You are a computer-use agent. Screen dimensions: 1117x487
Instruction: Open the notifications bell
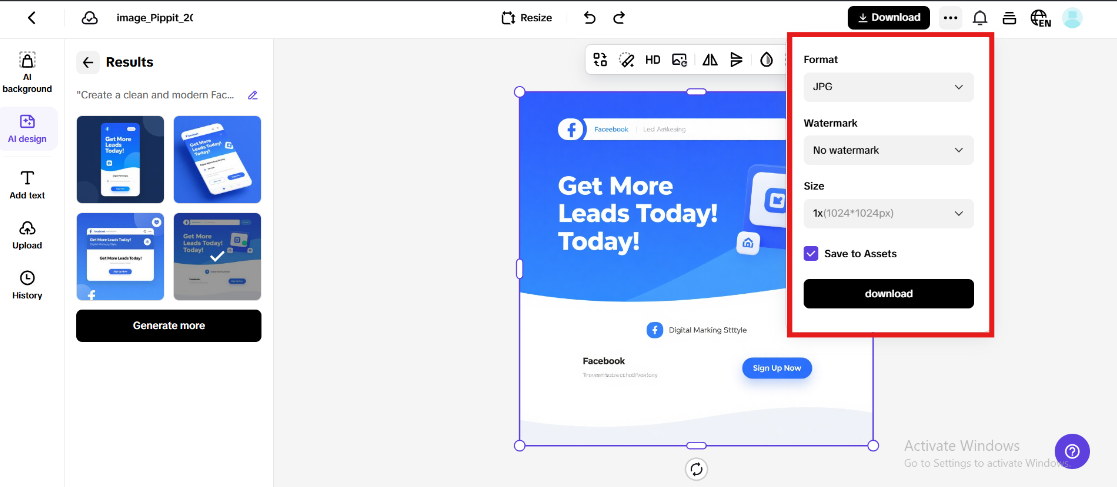980,18
